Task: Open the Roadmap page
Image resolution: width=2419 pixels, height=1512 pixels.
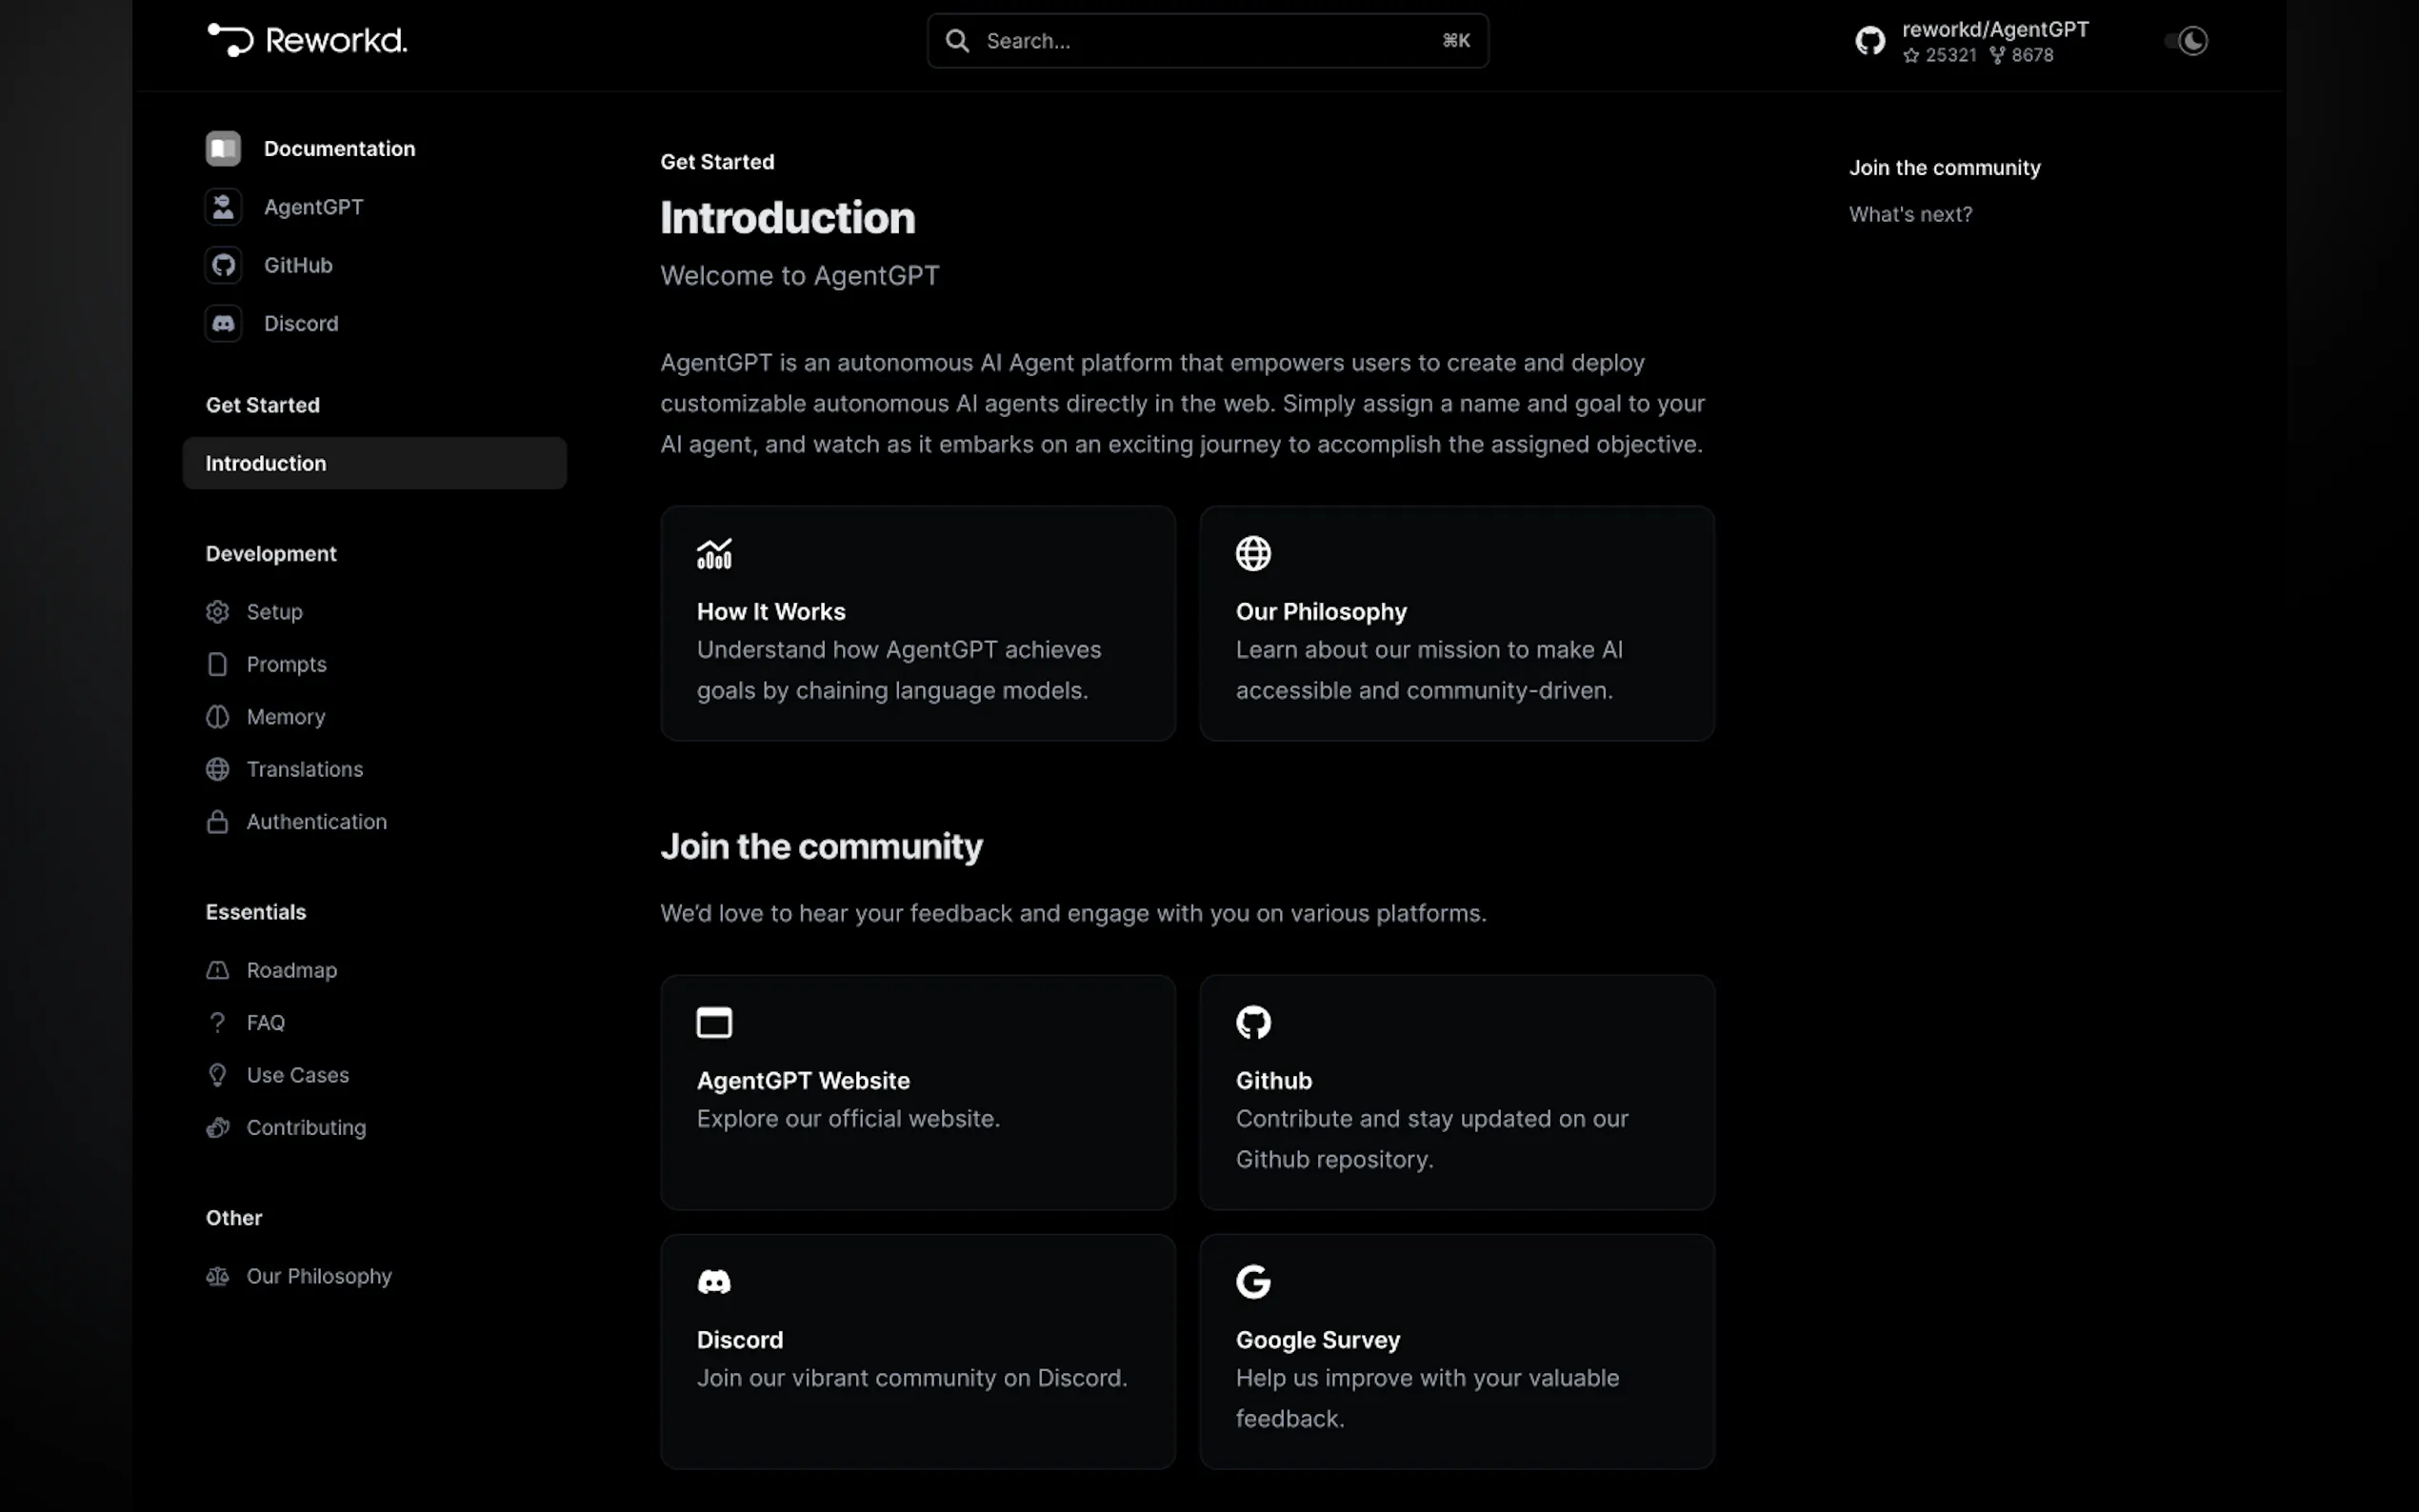Action: 291,970
